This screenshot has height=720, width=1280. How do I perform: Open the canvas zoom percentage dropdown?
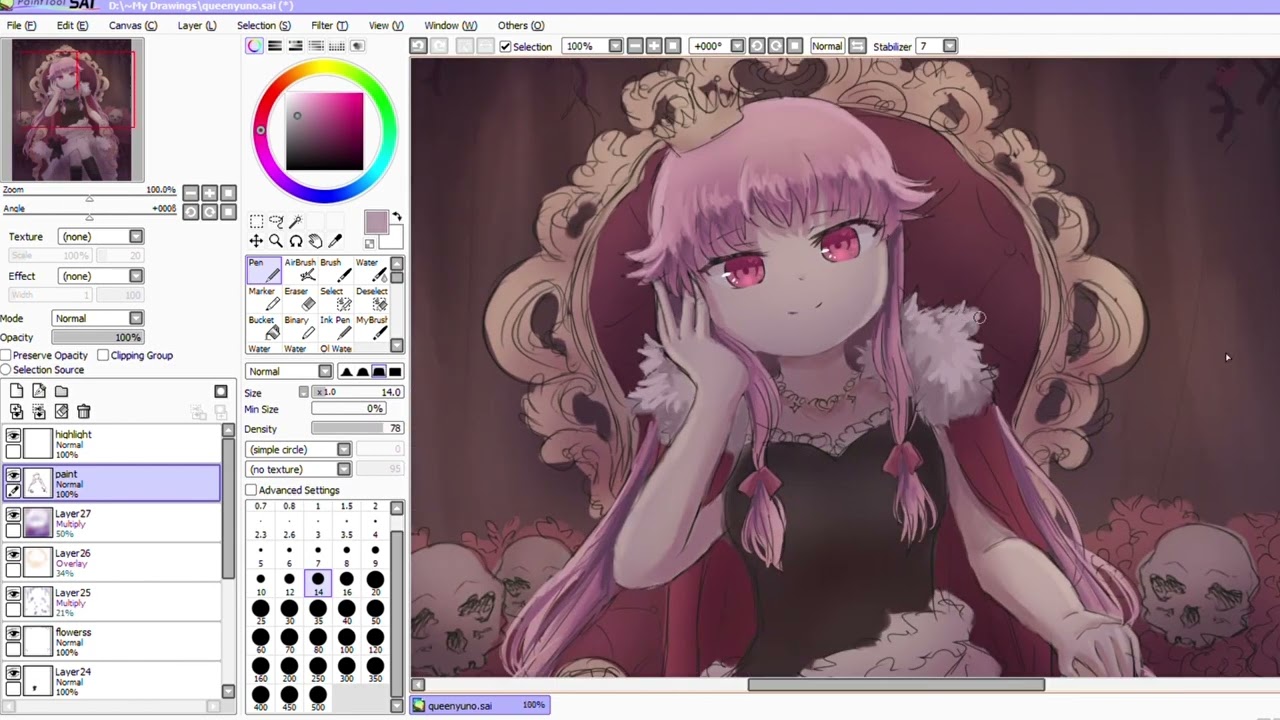click(x=615, y=46)
